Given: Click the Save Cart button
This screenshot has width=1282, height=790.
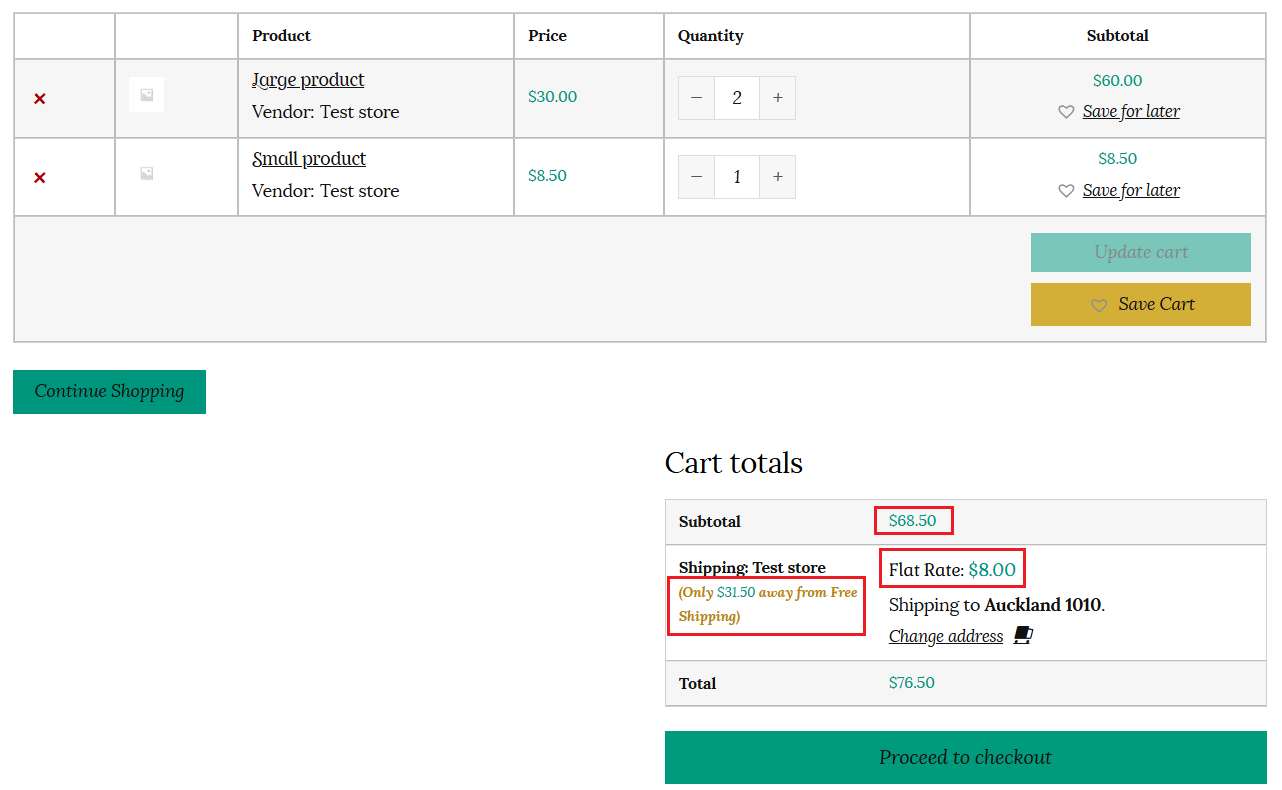Looking at the screenshot, I should click(x=1141, y=304).
